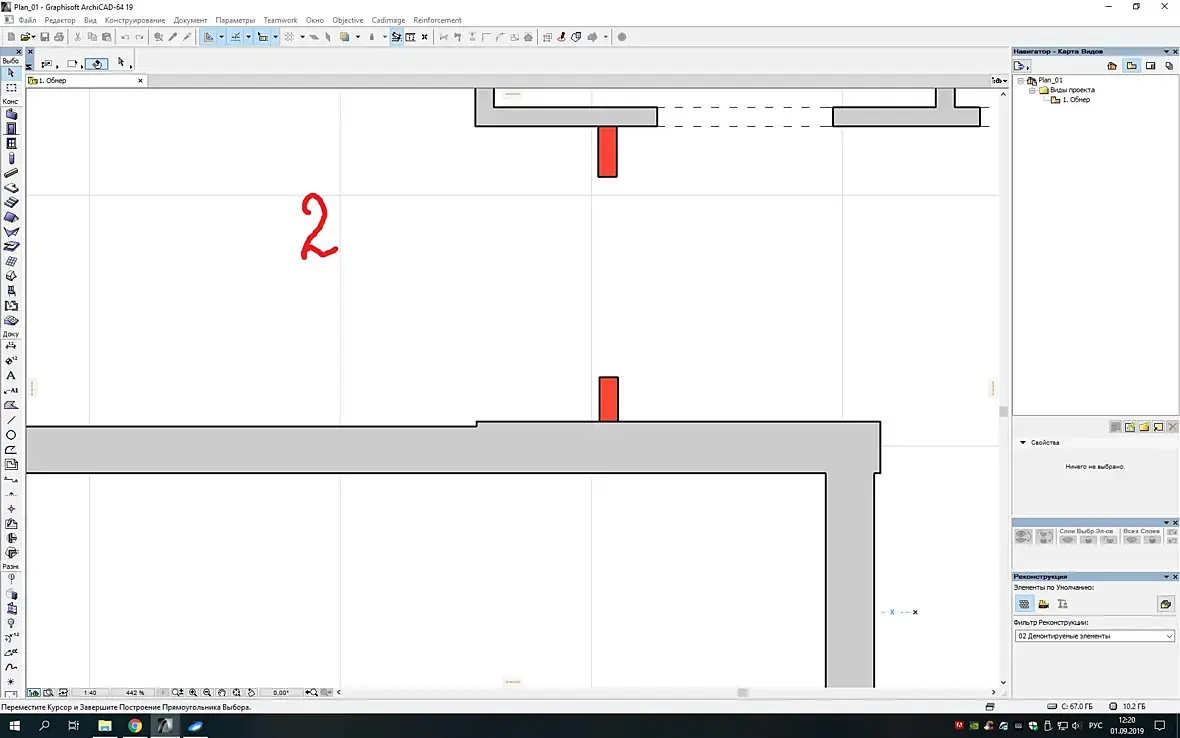Open the Файл menu

27,20
